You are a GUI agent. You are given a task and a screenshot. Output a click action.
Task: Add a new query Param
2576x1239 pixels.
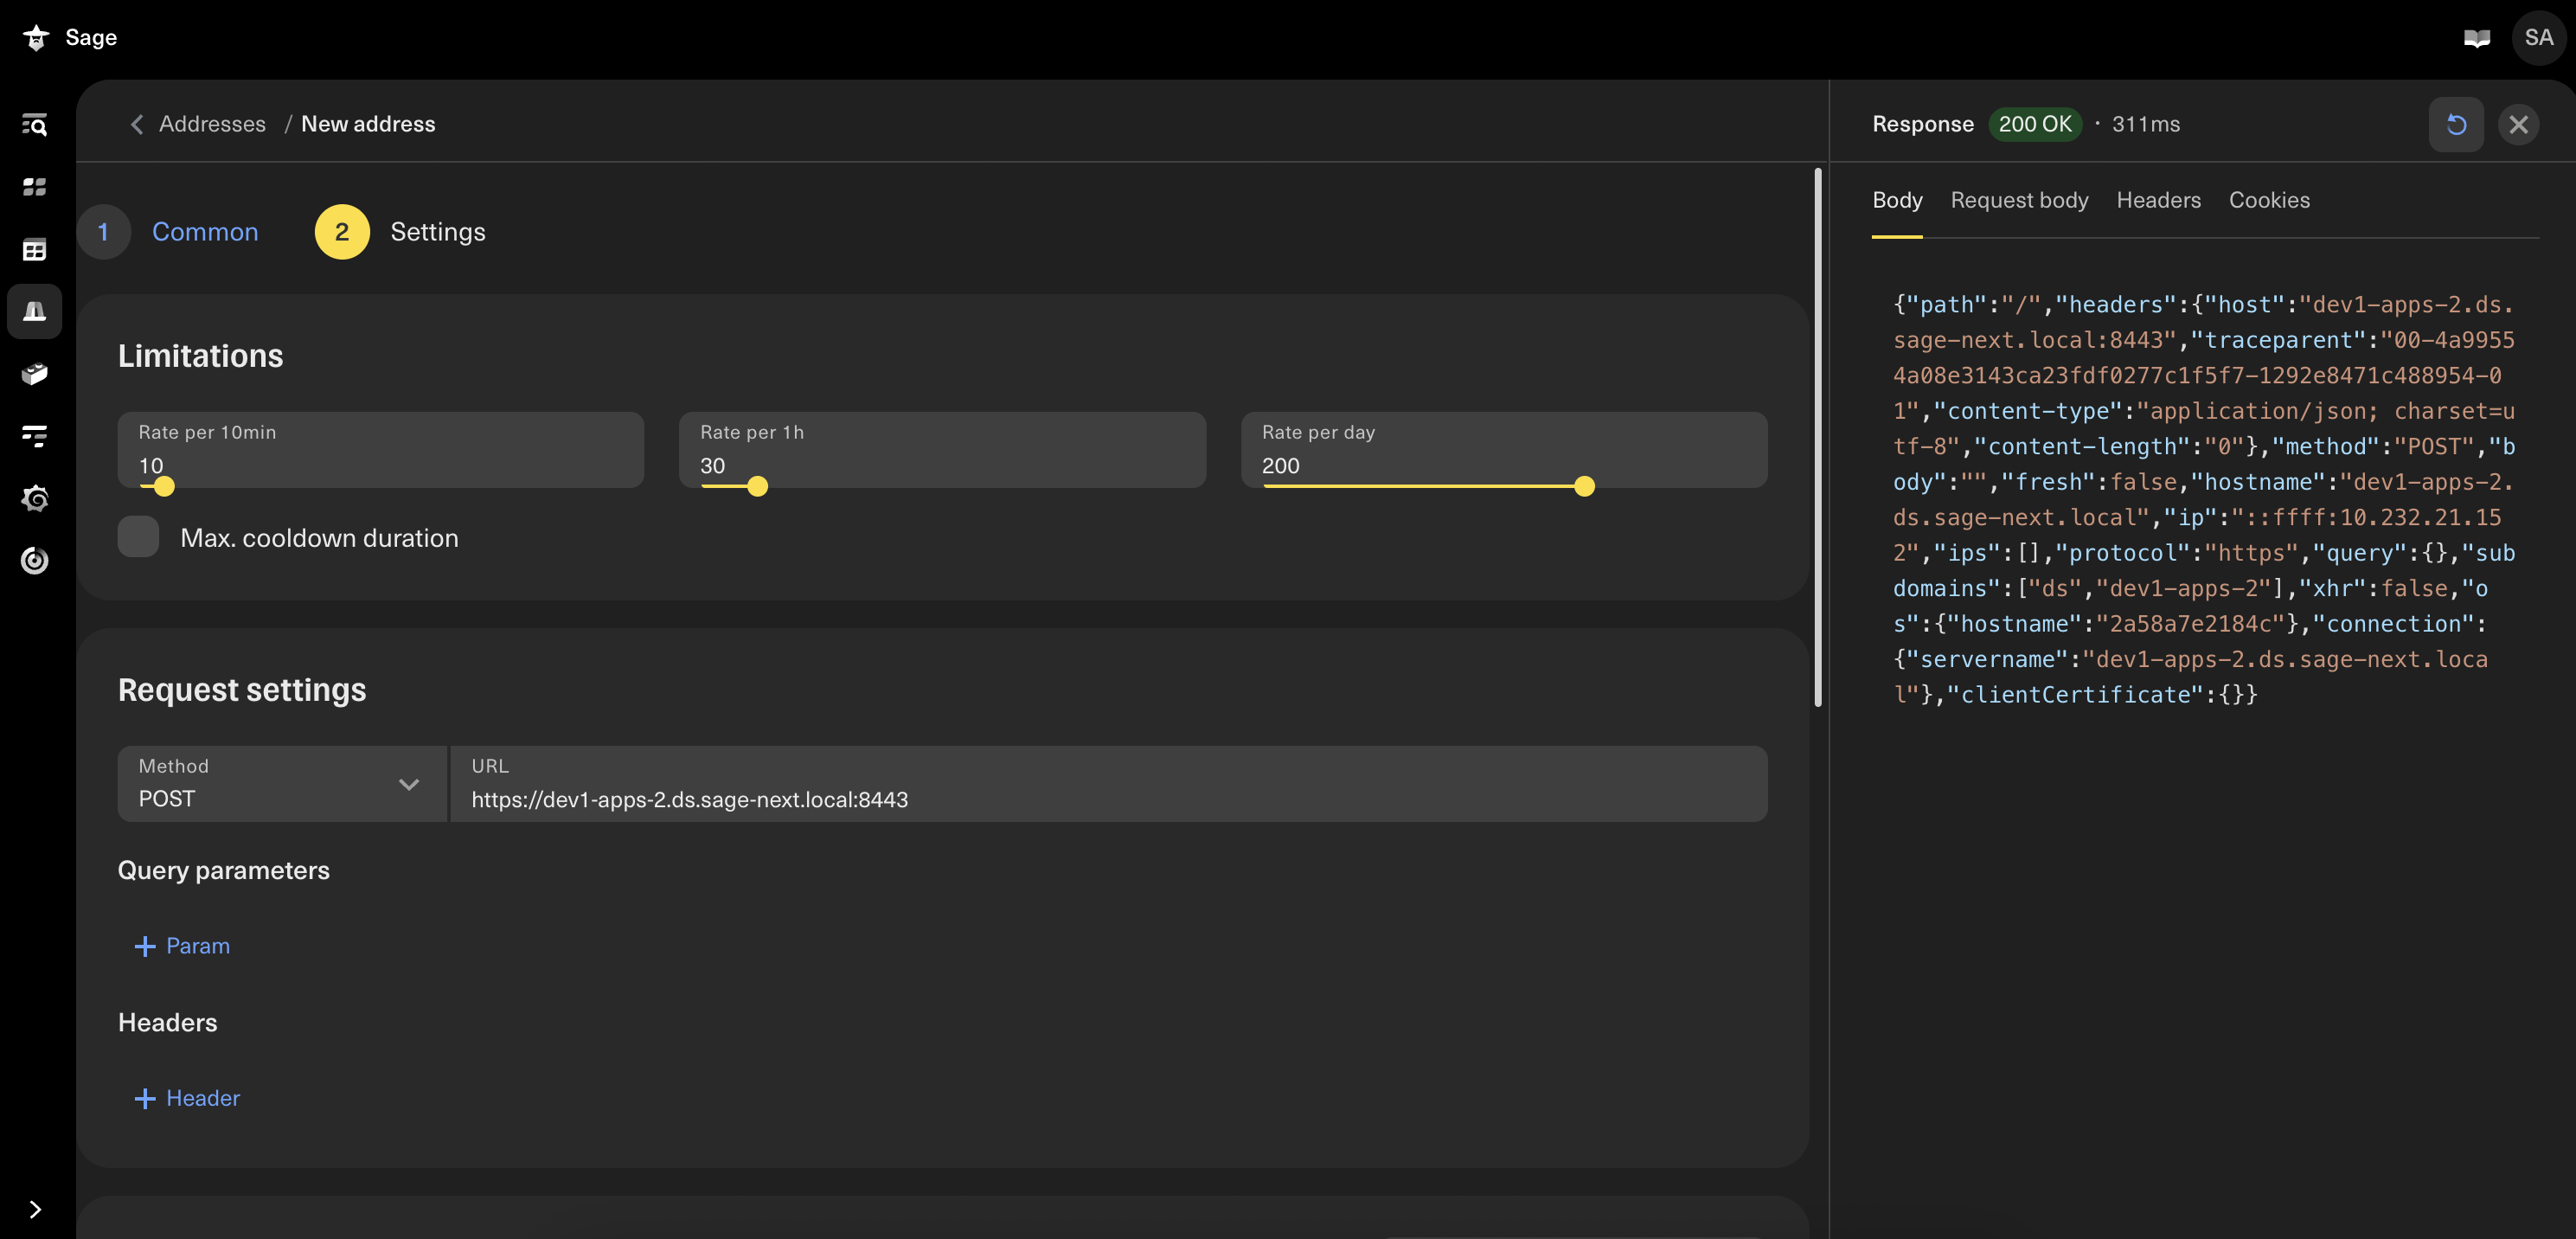click(x=182, y=946)
